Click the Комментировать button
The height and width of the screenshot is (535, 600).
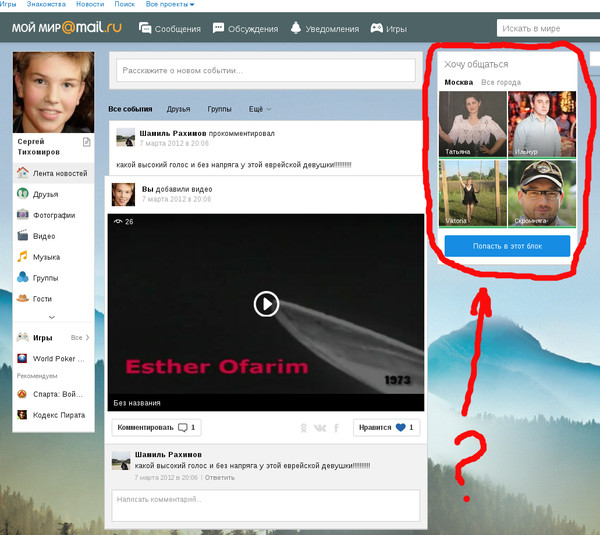(157, 427)
